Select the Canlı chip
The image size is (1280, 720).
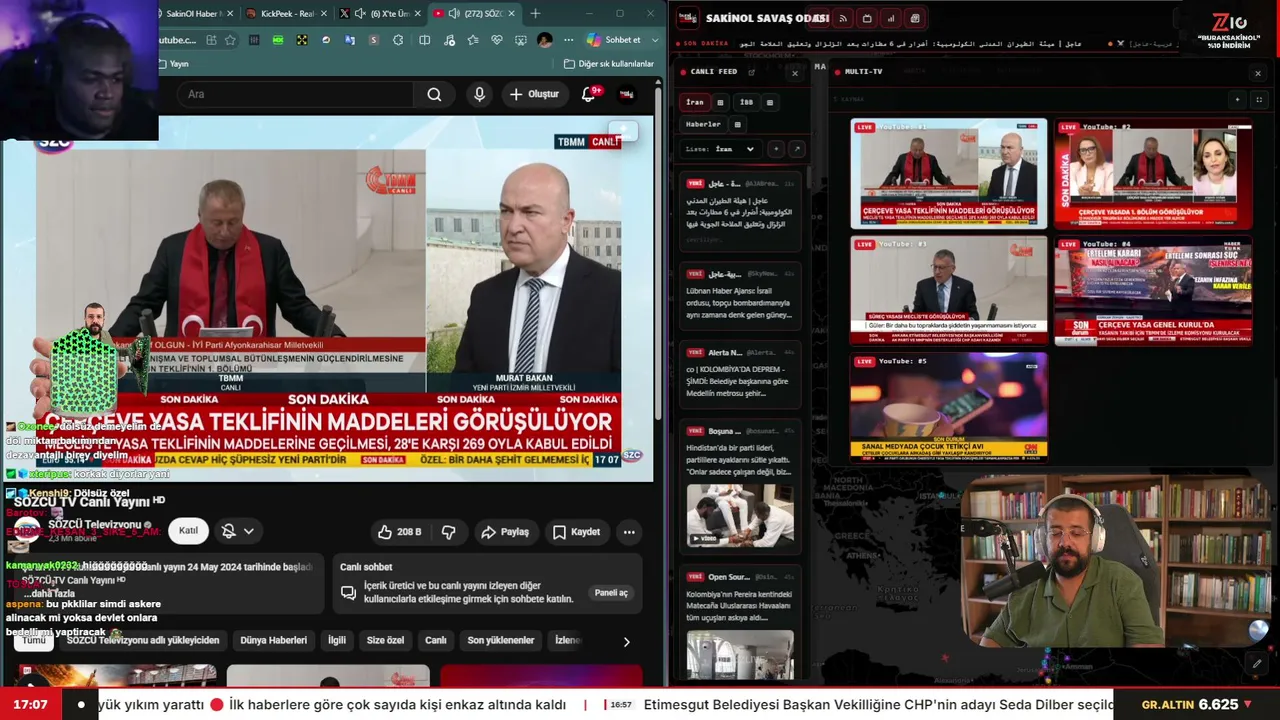436,640
